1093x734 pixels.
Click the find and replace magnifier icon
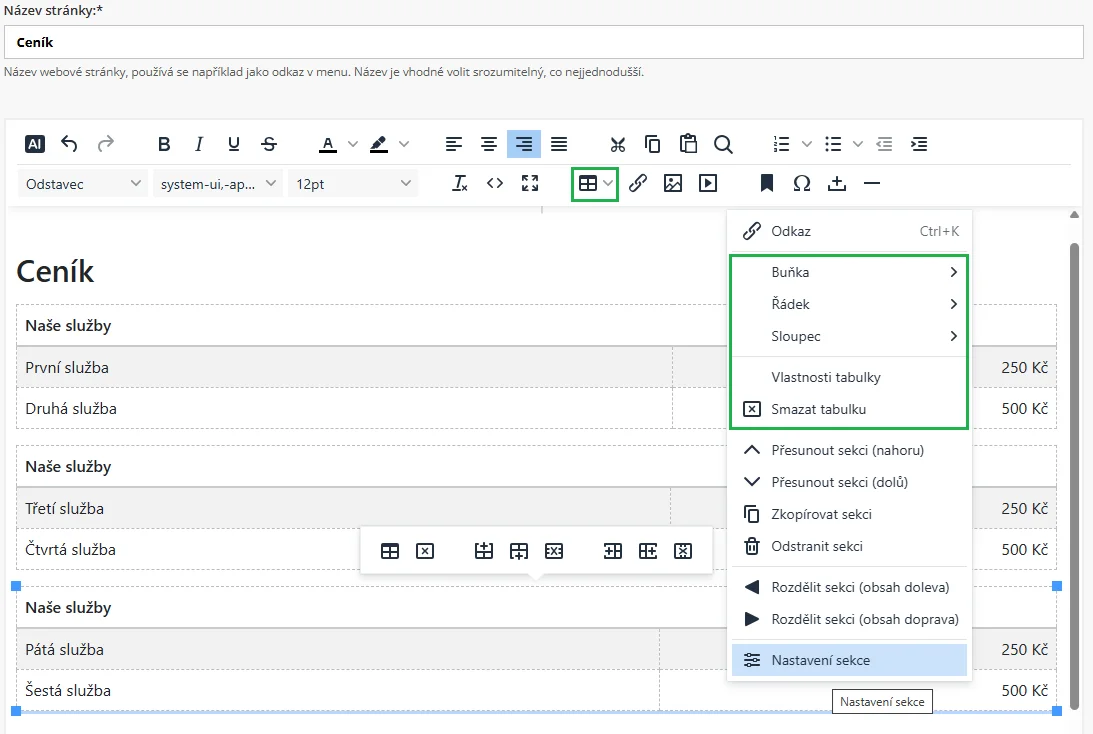(723, 144)
